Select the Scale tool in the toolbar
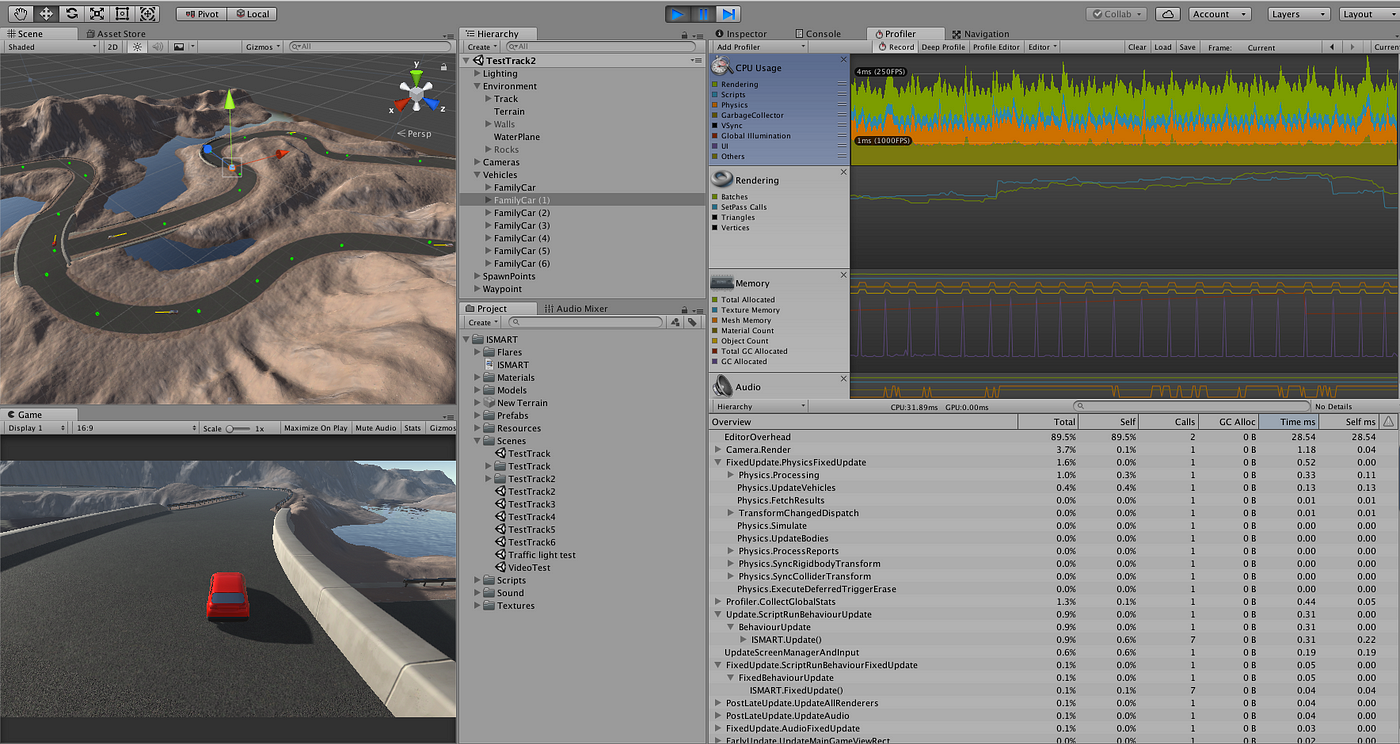Viewport: 1400px width, 744px height. coord(97,14)
